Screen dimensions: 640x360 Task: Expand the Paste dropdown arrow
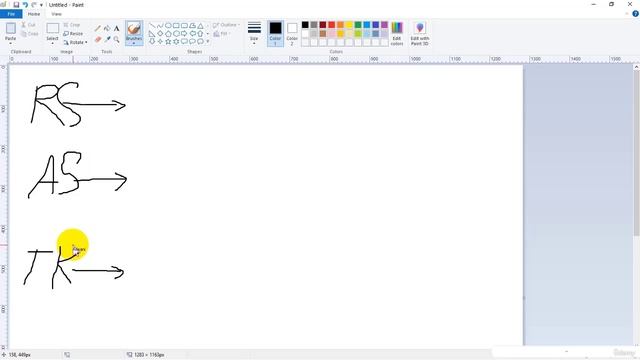11,43
